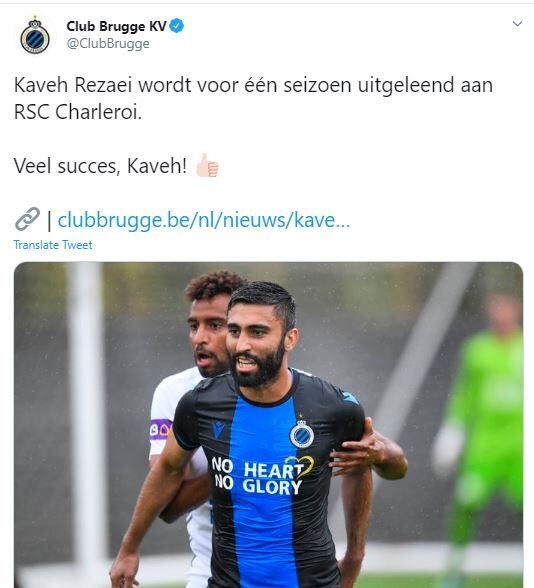Visit the @ClubBrugge handle
The height and width of the screenshot is (588, 534).
point(108,44)
